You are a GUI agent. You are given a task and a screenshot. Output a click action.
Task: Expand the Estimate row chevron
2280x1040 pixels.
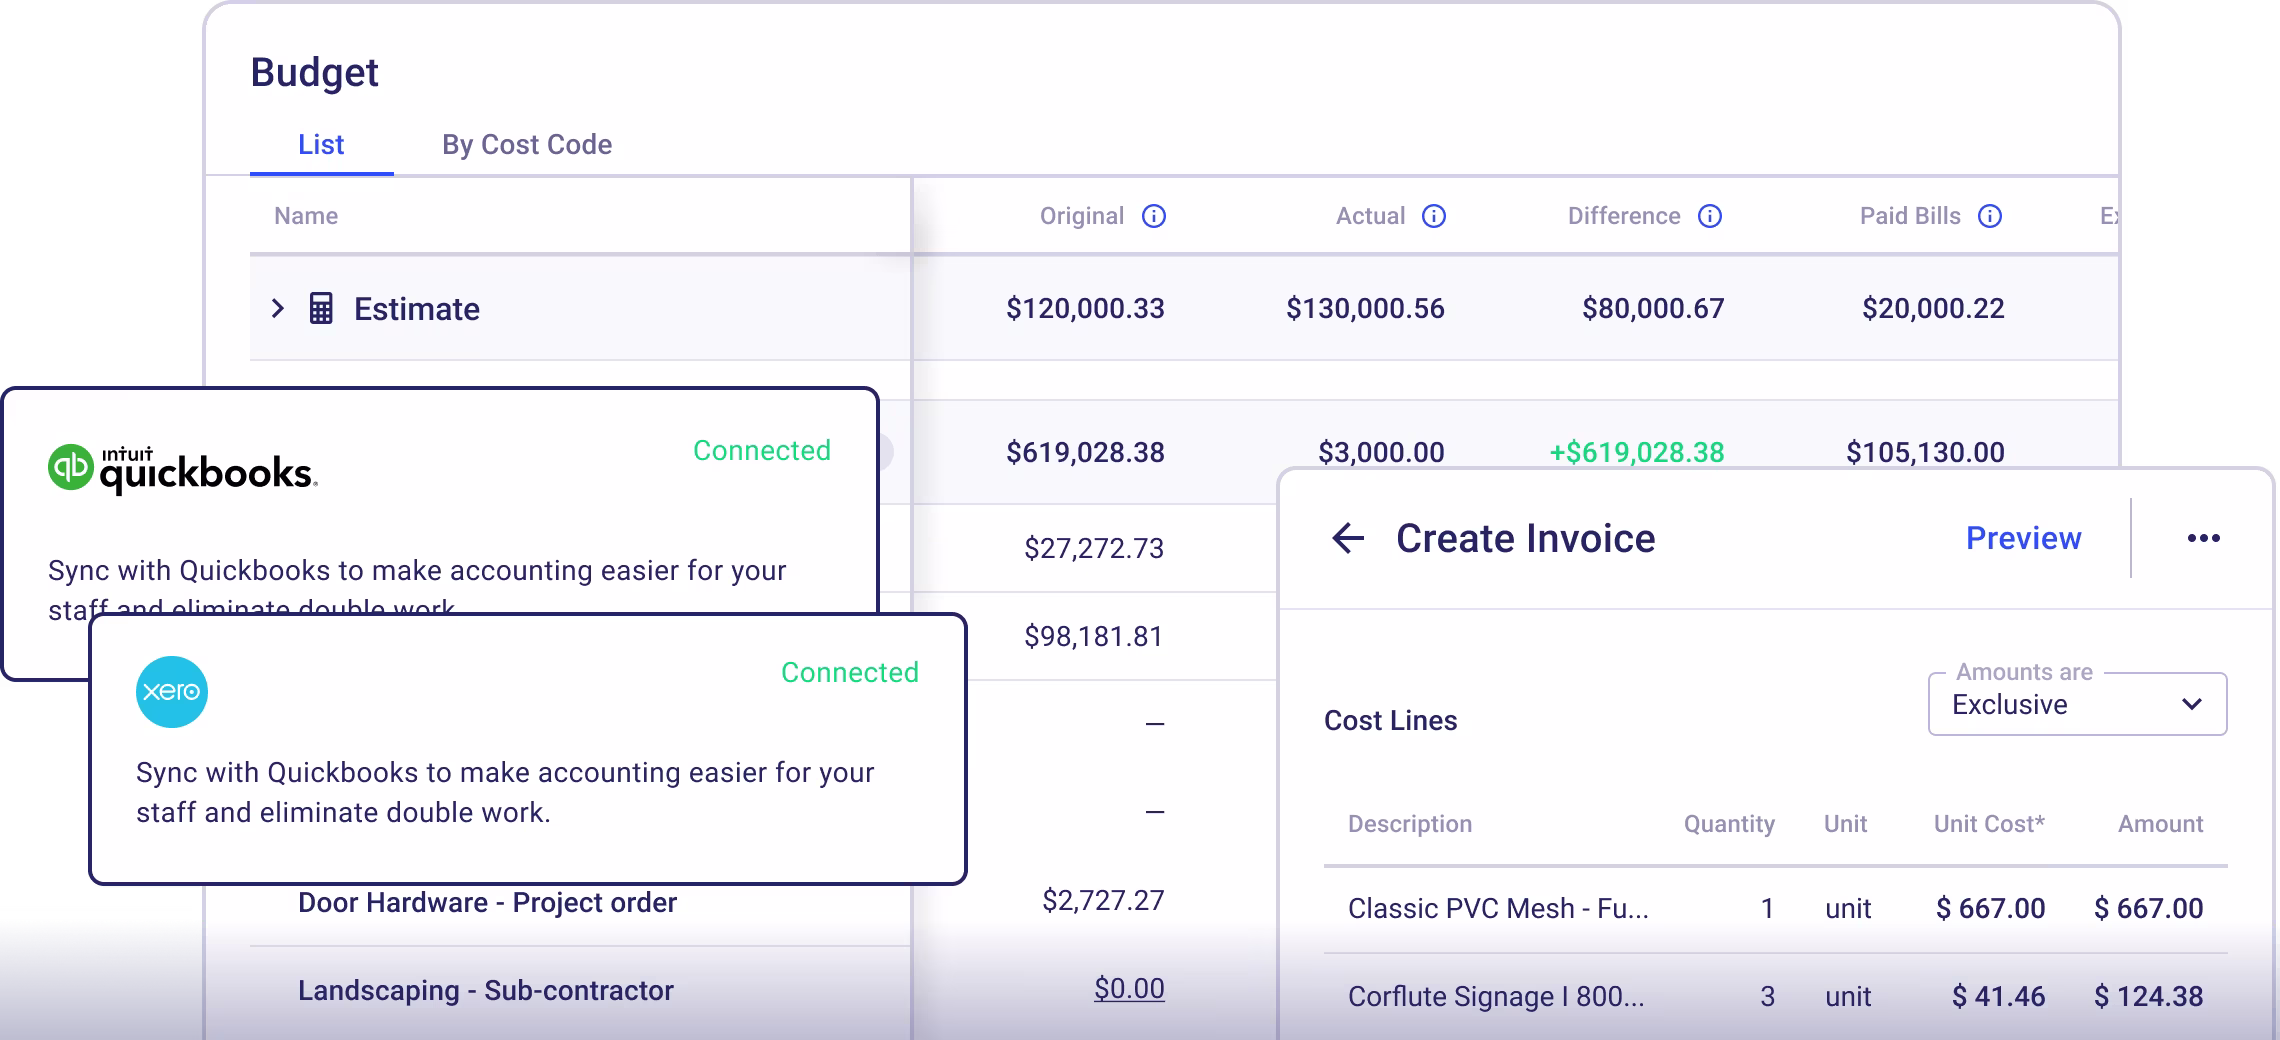tap(278, 309)
